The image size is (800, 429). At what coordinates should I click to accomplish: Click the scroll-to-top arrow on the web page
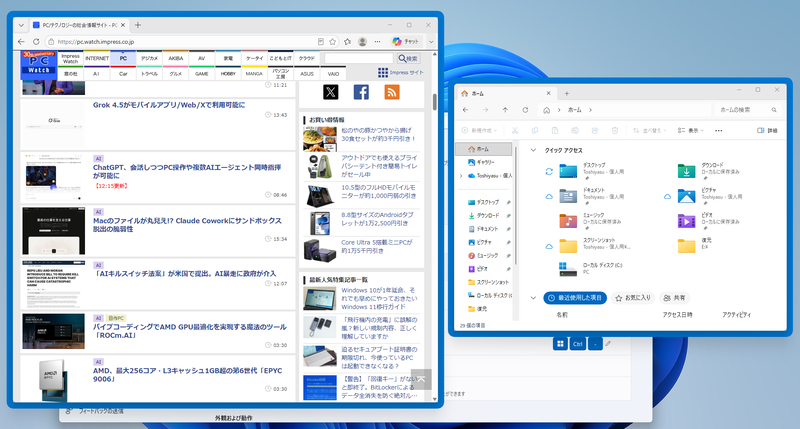click(421, 379)
